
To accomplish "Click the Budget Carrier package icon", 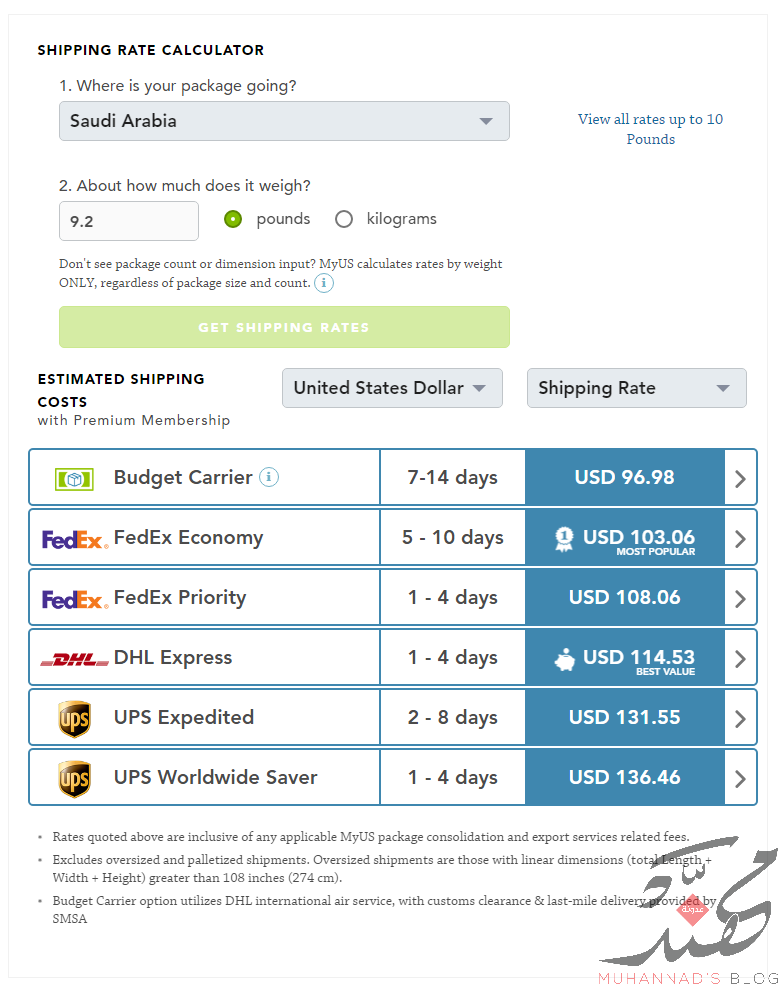I will [74, 480].
